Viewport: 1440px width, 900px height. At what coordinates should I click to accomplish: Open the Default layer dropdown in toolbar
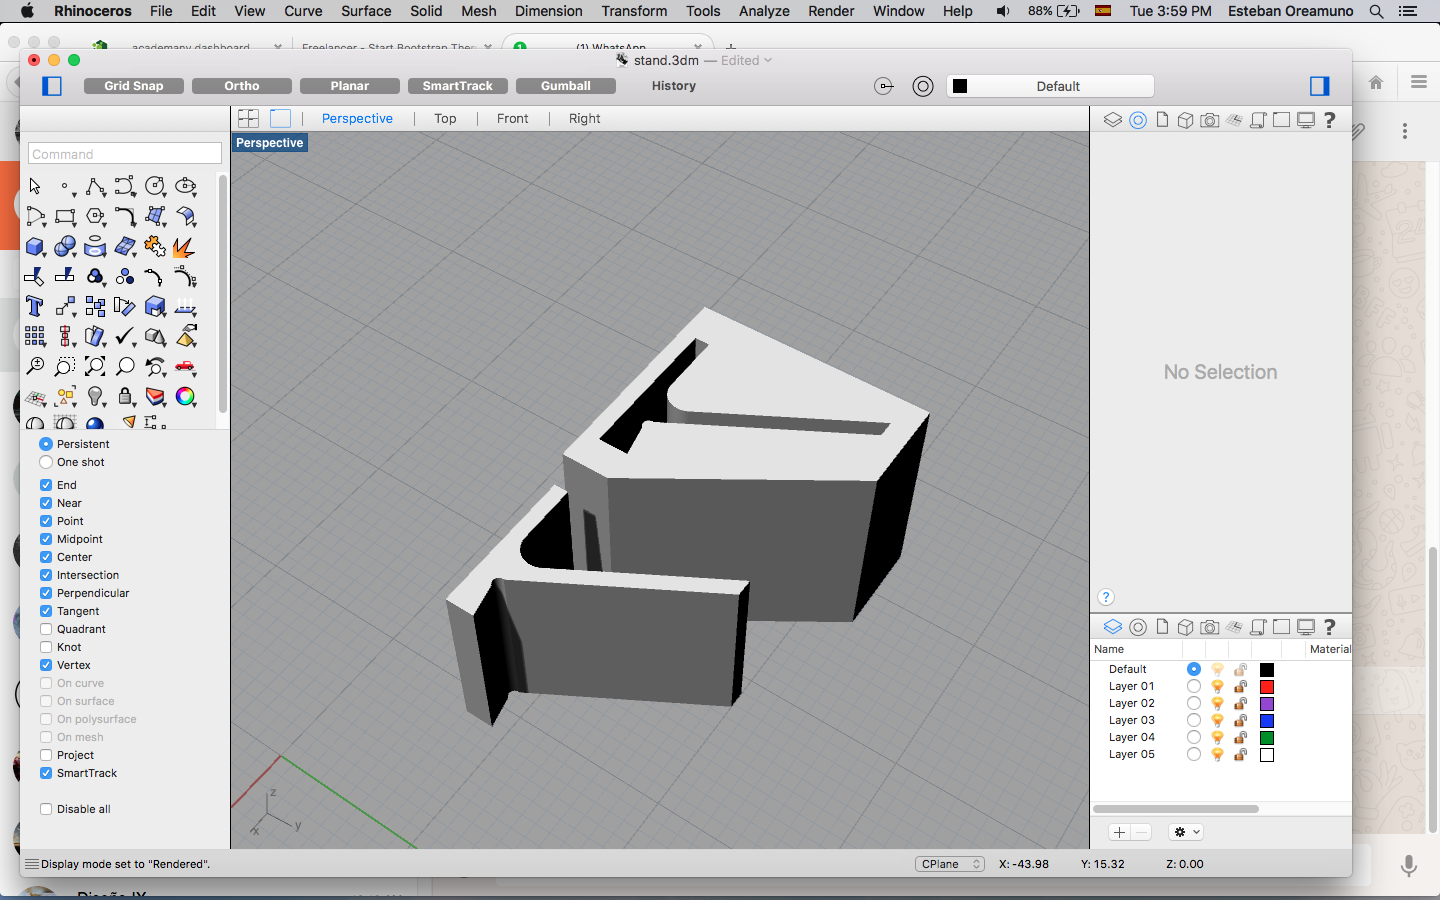click(1050, 86)
